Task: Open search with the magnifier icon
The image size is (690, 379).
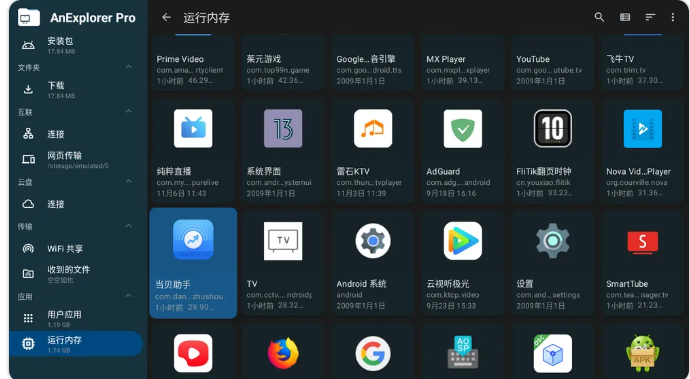Action: [x=599, y=17]
